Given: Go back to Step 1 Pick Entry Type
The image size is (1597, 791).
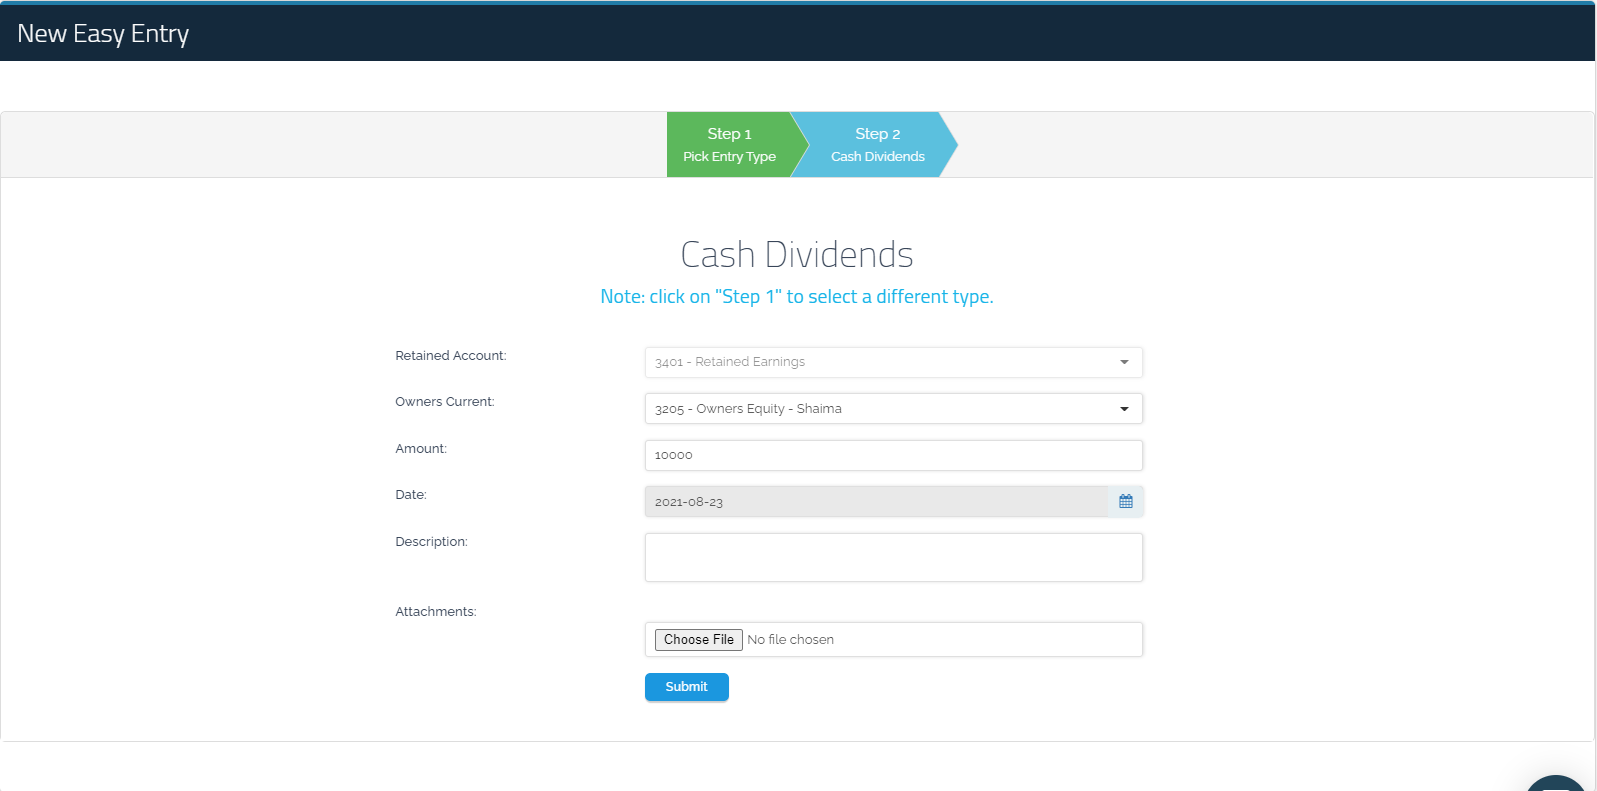Looking at the screenshot, I should 729,145.
